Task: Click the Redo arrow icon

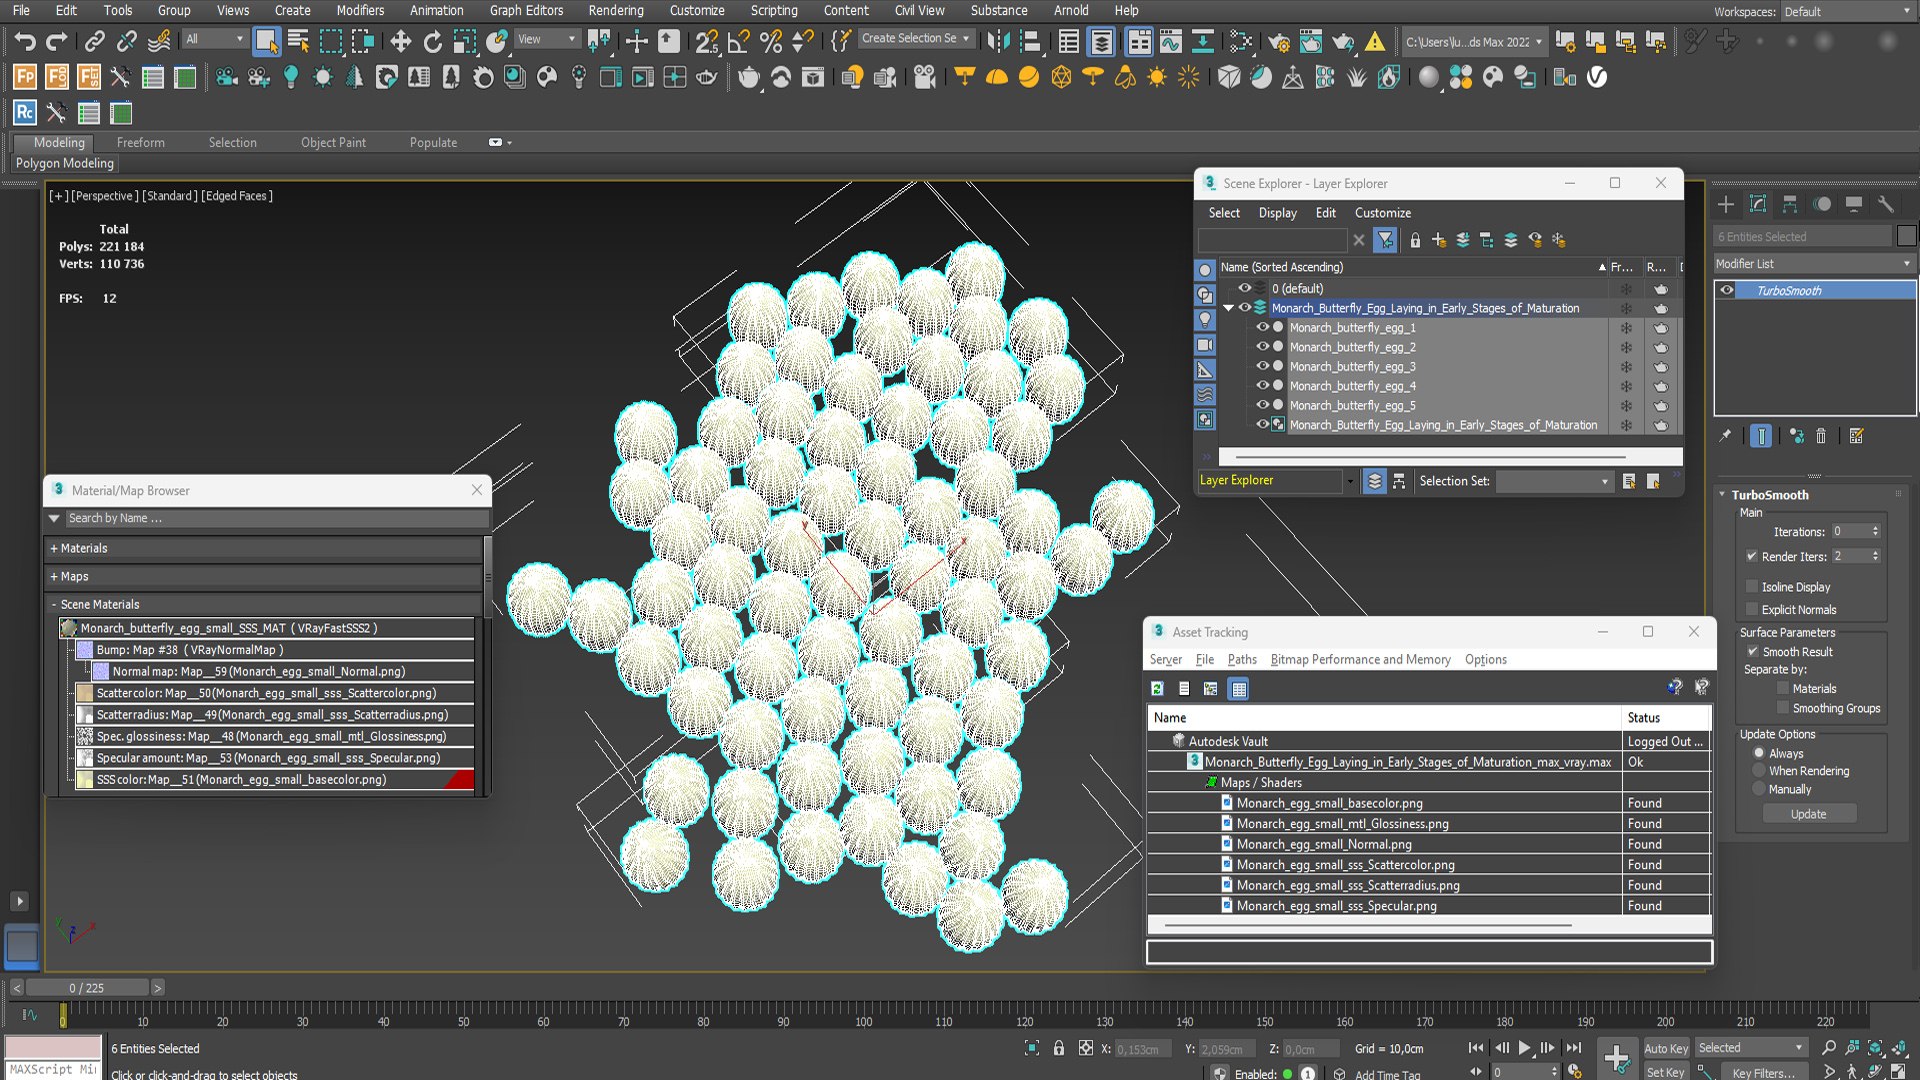Action: pos(57,41)
